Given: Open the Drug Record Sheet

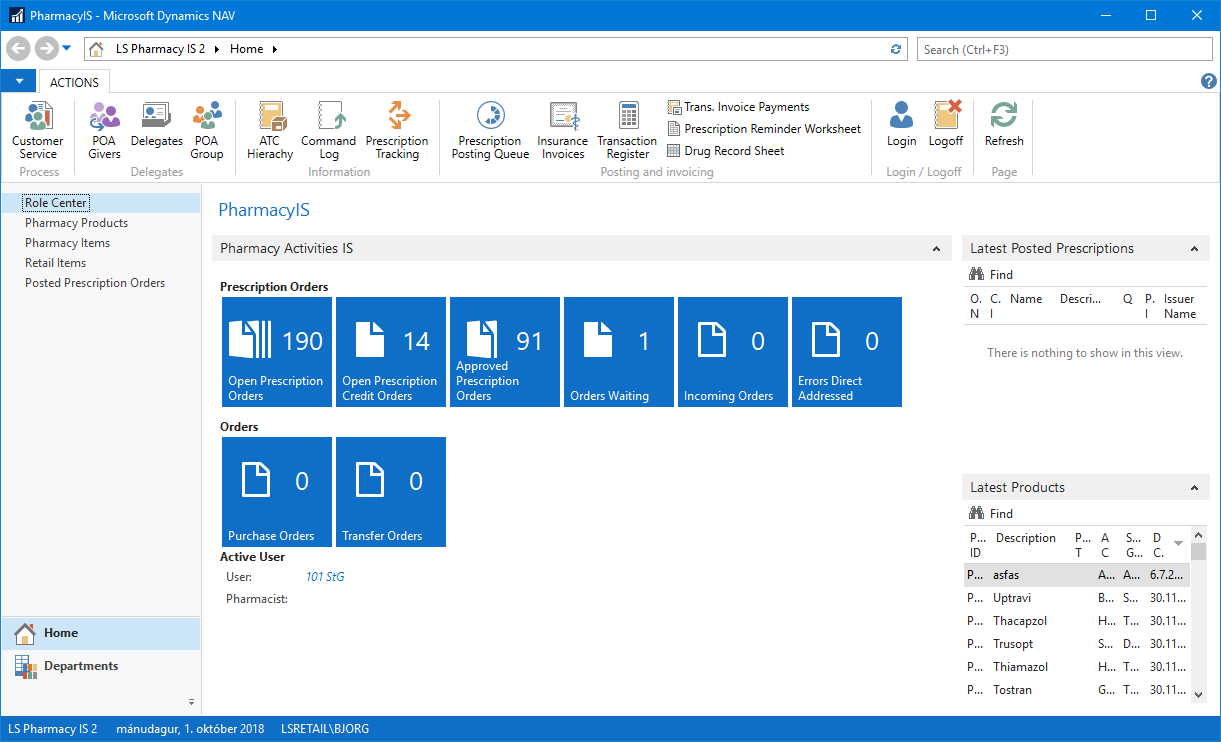Looking at the screenshot, I should point(733,151).
